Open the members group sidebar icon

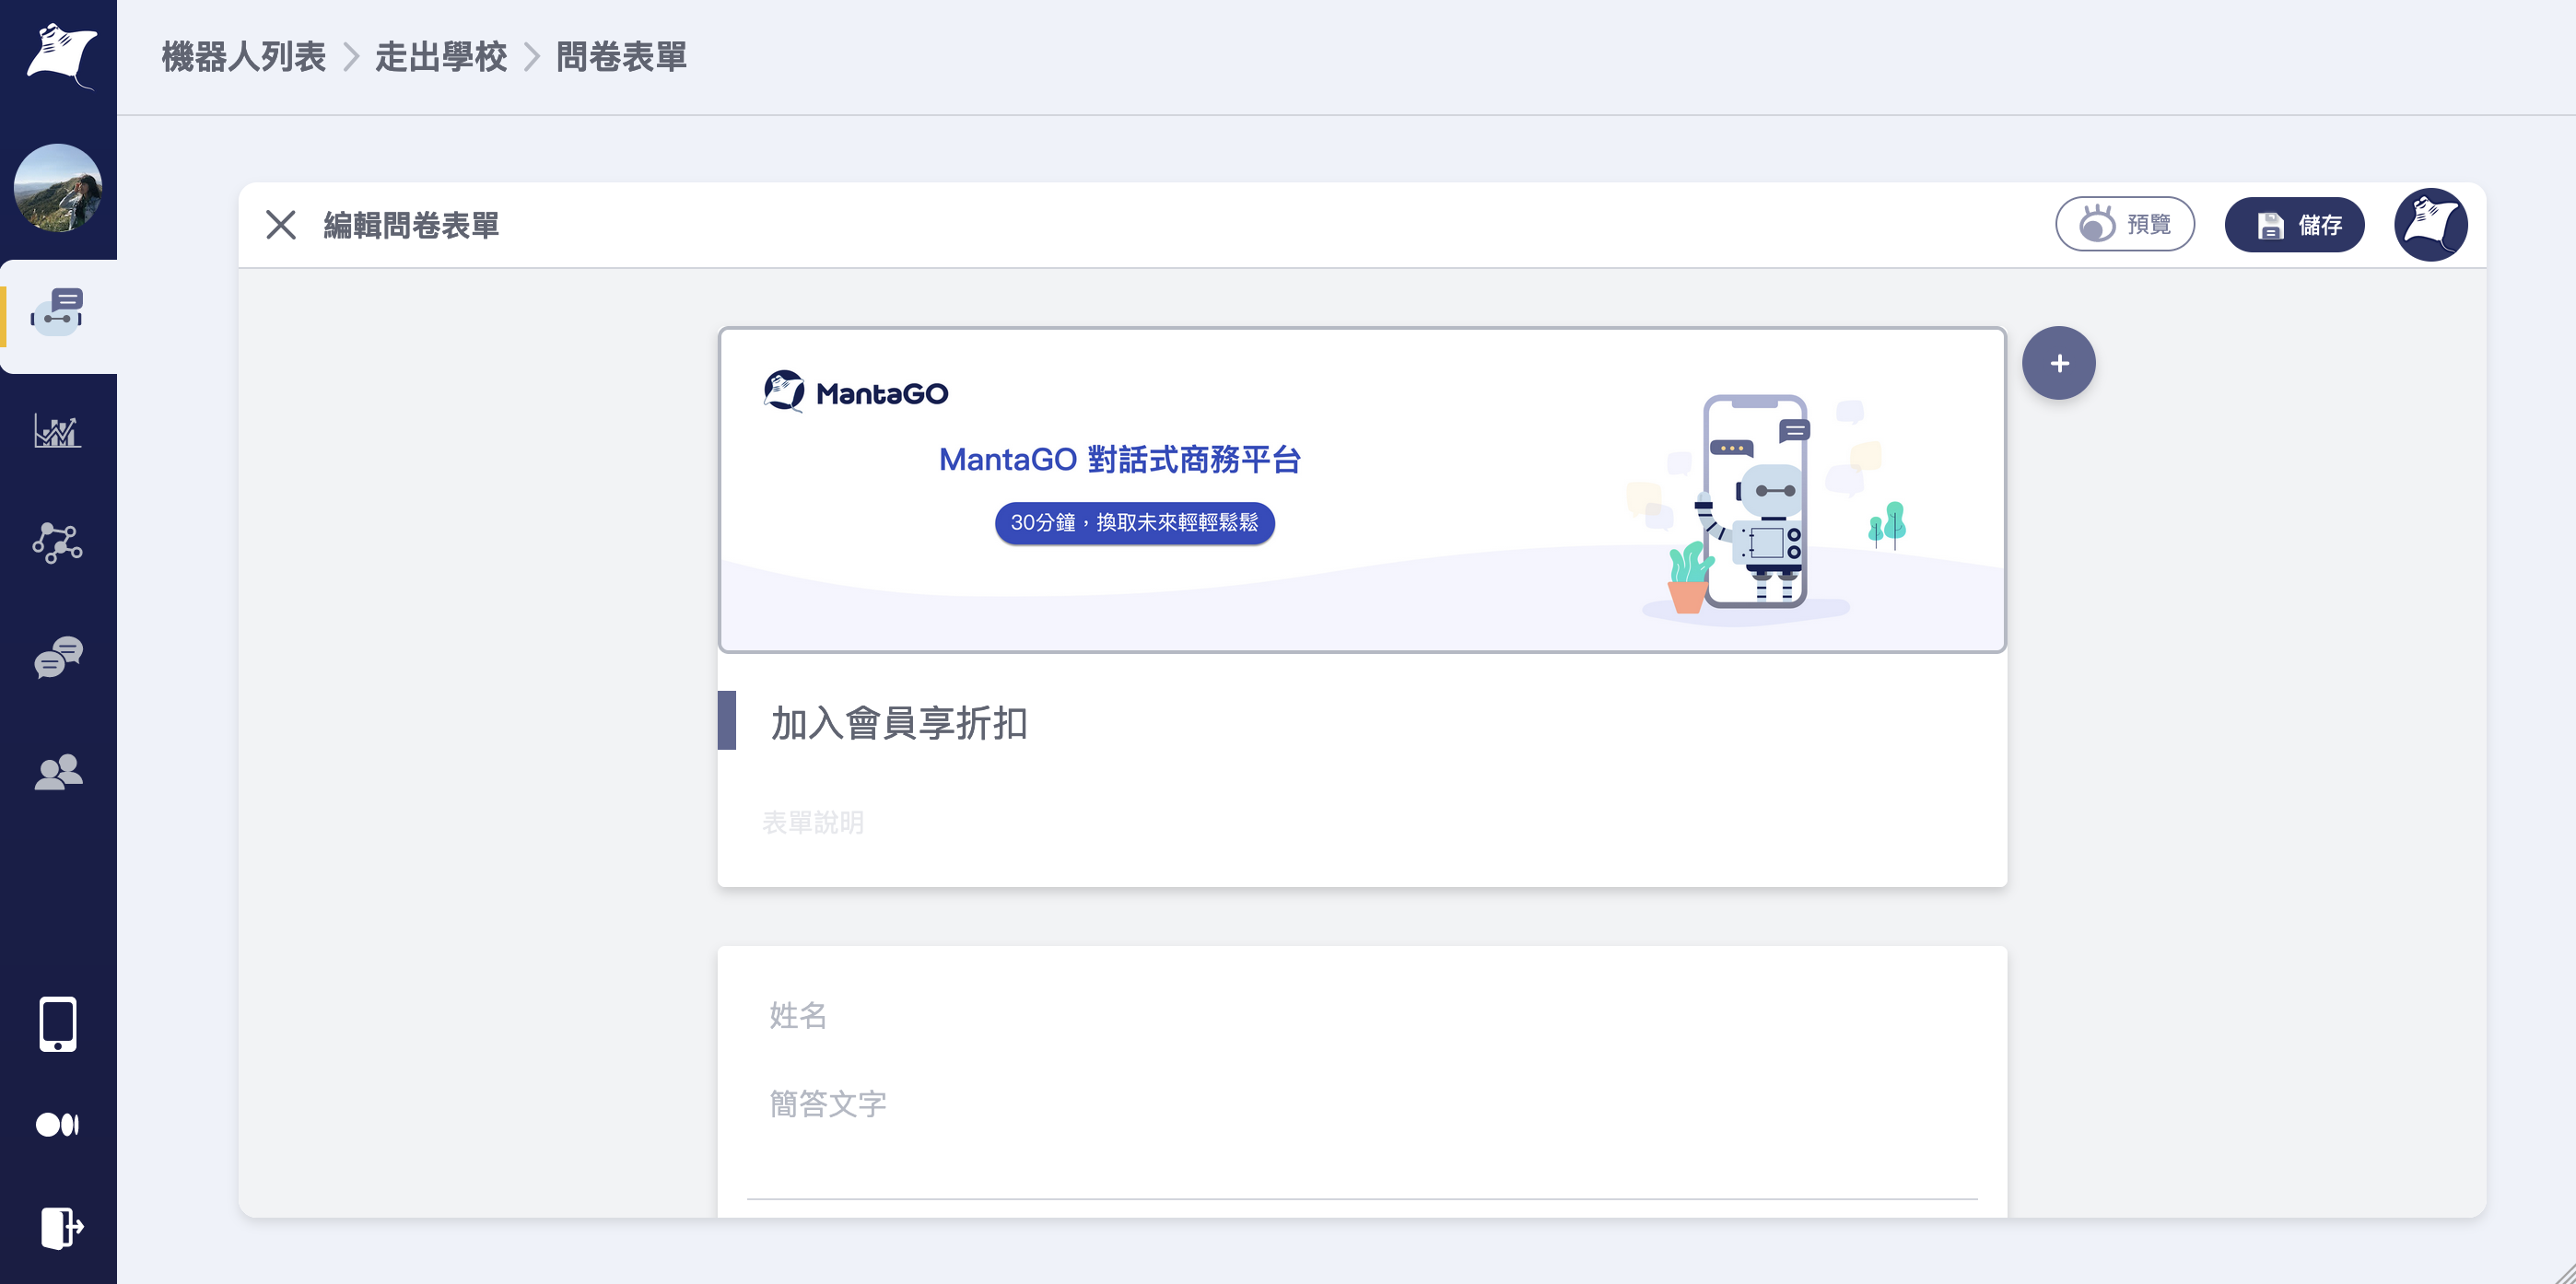(58, 771)
